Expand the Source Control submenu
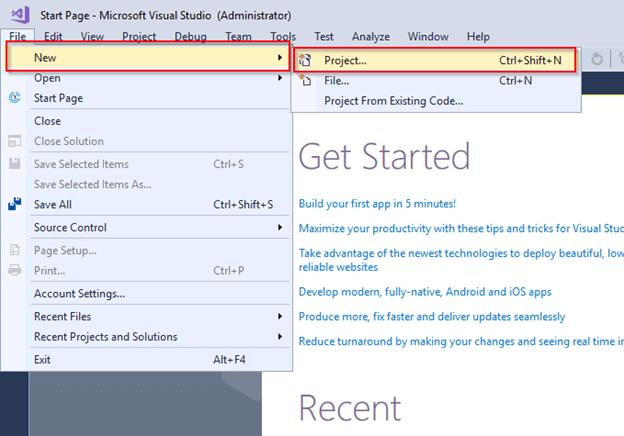The height and width of the screenshot is (436, 624). (280, 227)
